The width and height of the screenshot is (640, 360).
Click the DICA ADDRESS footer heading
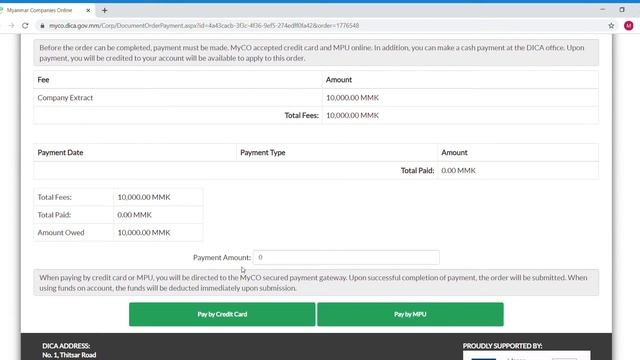tap(66, 346)
